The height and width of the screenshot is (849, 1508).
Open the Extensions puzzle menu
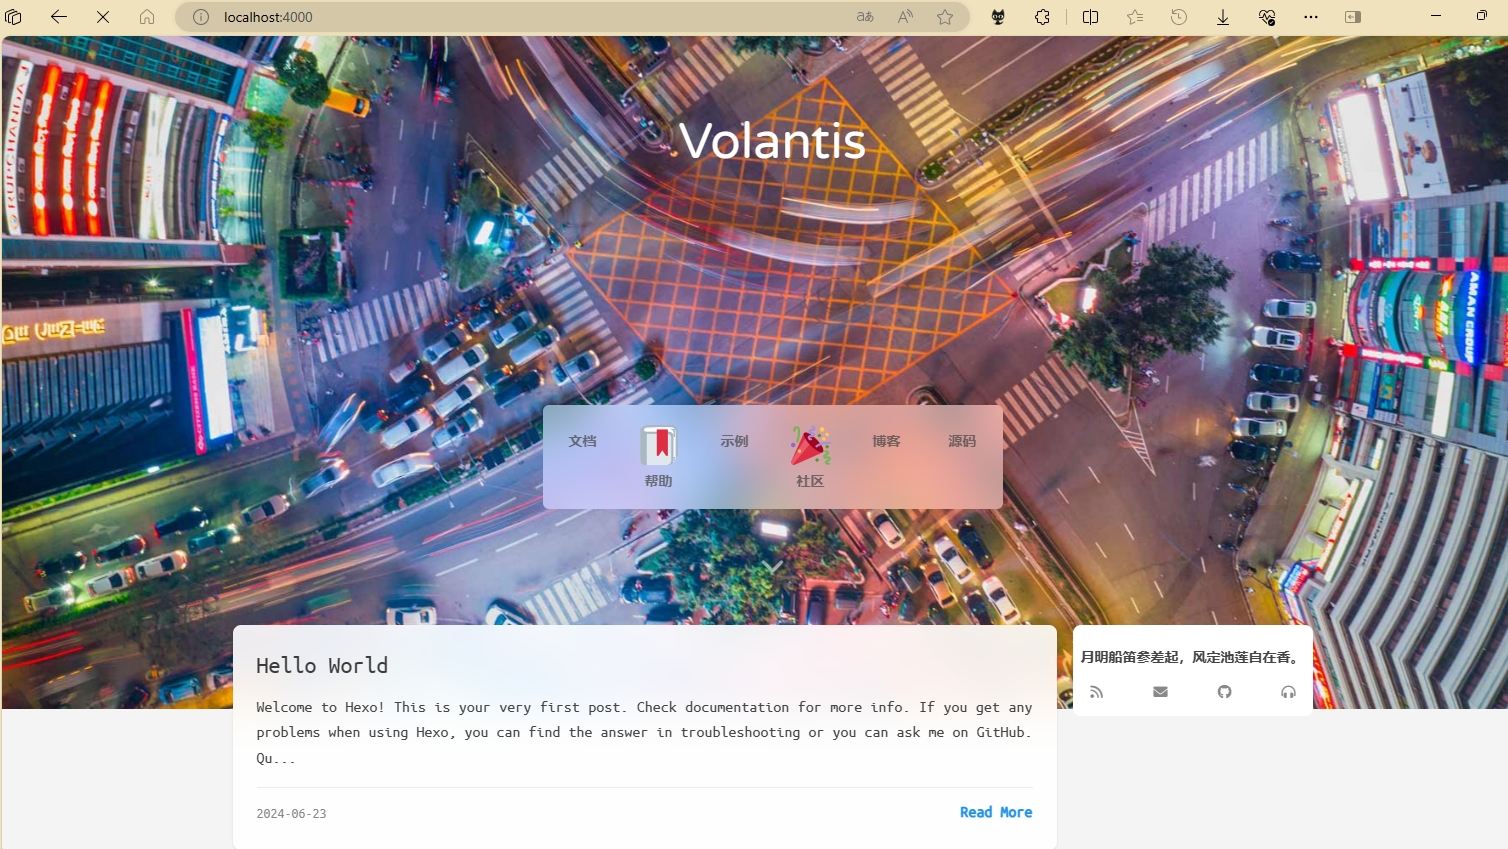click(x=1042, y=17)
